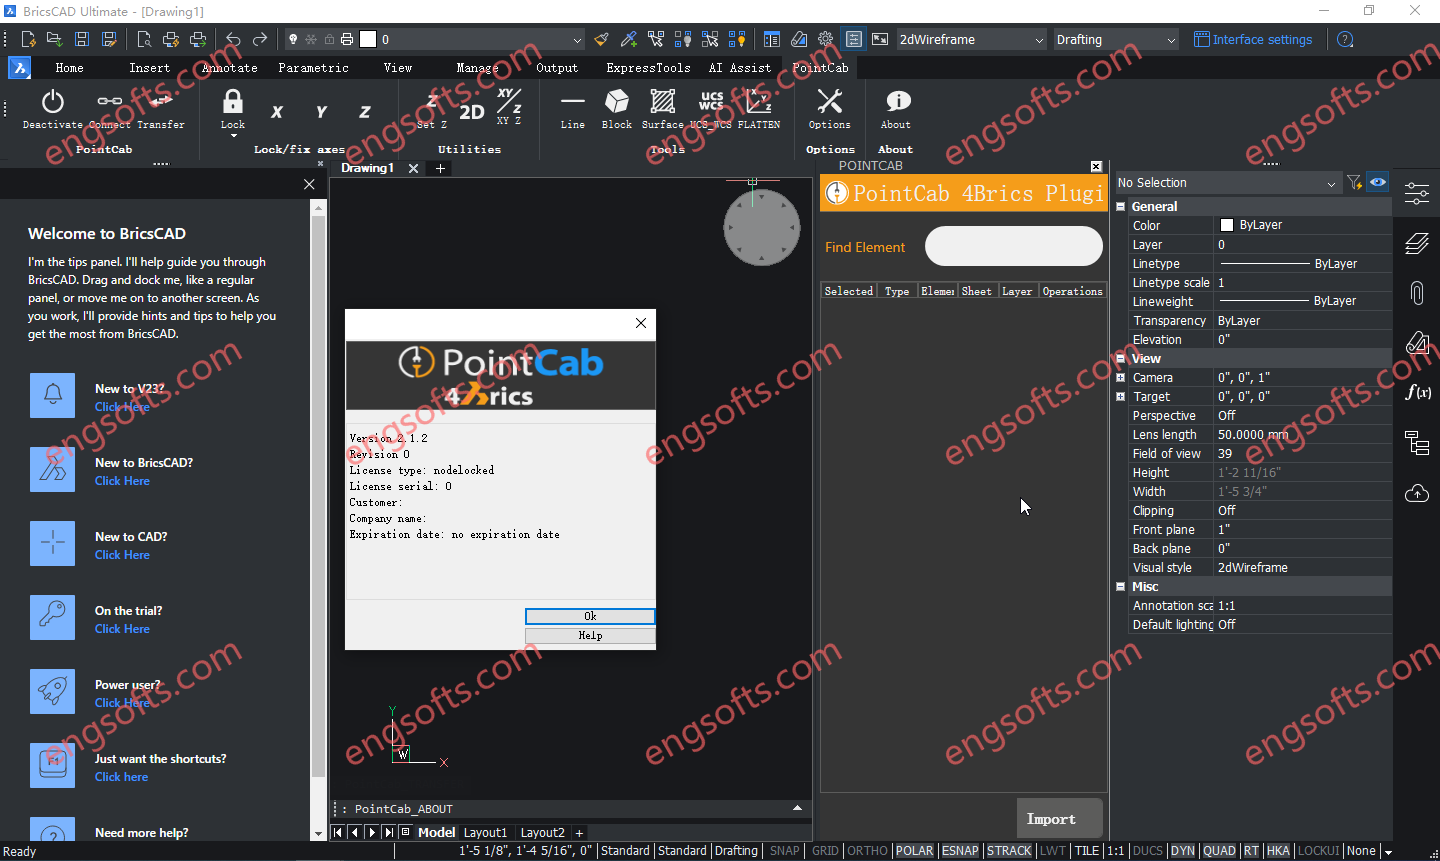Click the ByLayer Color swatch in properties
The image size is (1440, 861).
coord(1227,226)
